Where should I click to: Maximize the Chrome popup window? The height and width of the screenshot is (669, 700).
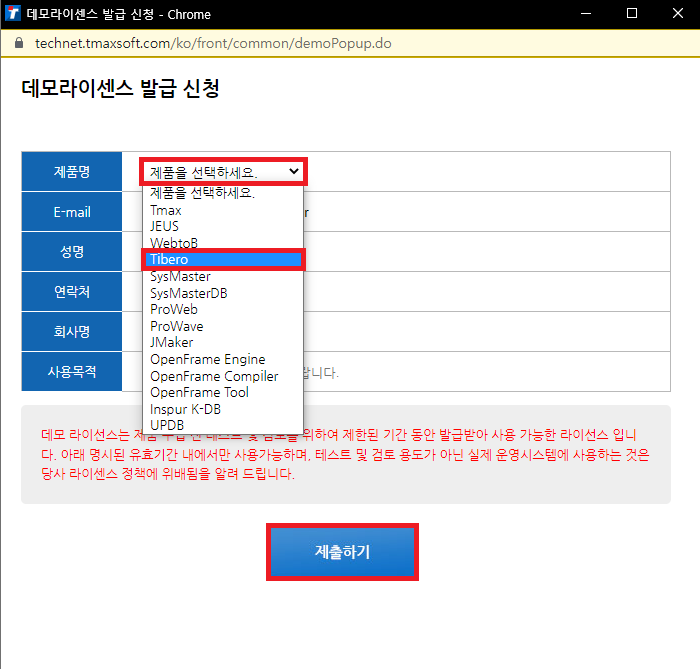click(x=632, y=13)
